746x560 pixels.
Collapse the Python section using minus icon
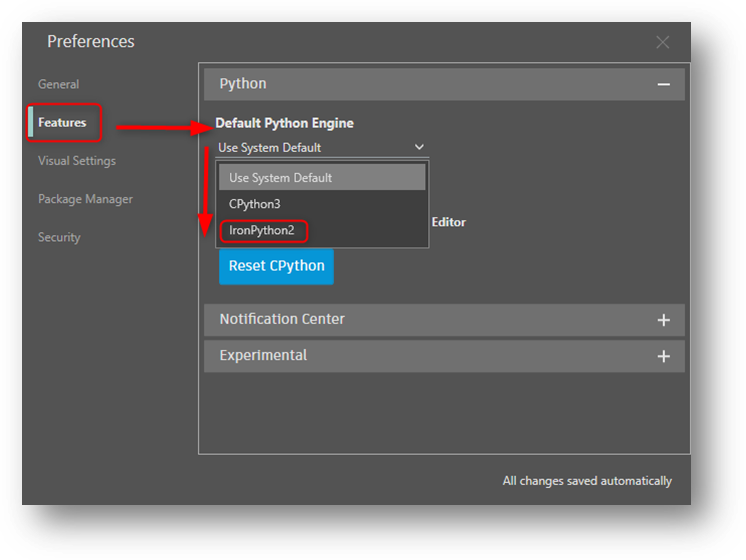pos(663,85)
